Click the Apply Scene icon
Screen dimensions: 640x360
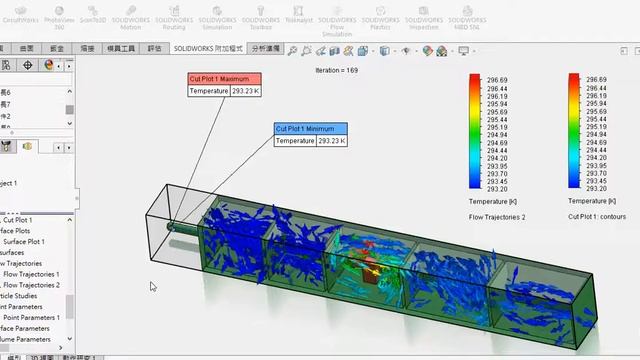[442, 51]
